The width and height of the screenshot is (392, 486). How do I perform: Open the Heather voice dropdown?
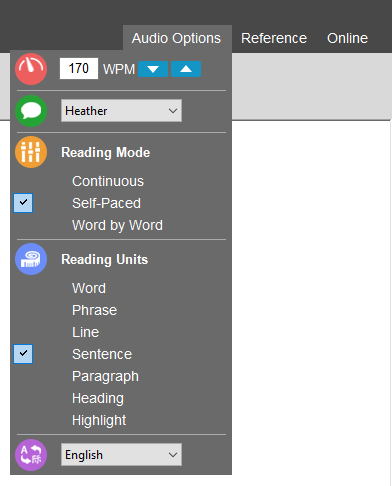tap(121, 111)
